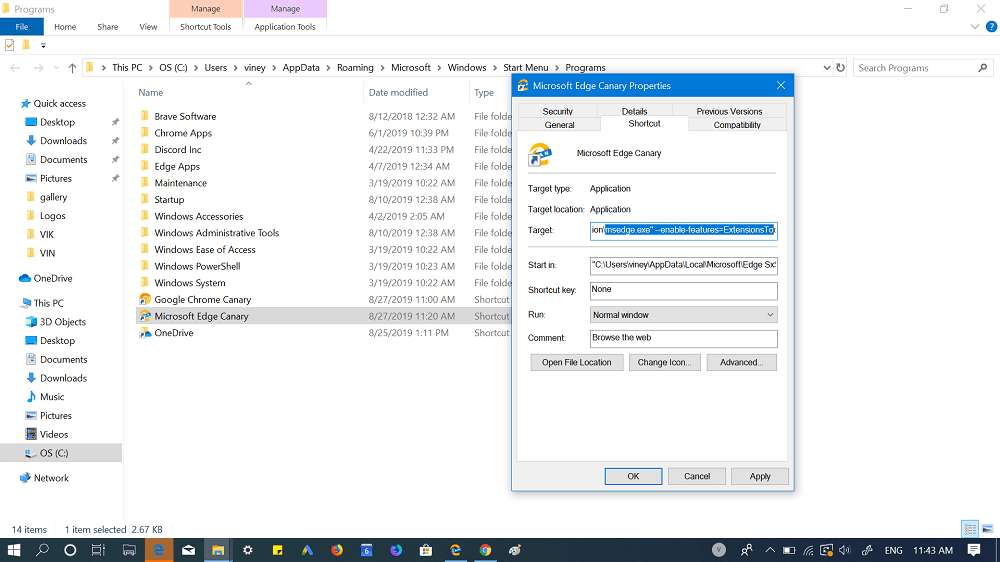Click Advanced button in Properties
Viewport: 1000px width, 562px height.
(x=742, y=362)
